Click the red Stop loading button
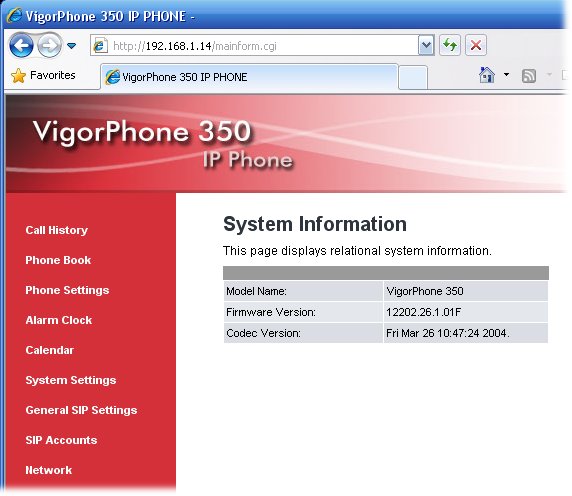 click(476, 46)
